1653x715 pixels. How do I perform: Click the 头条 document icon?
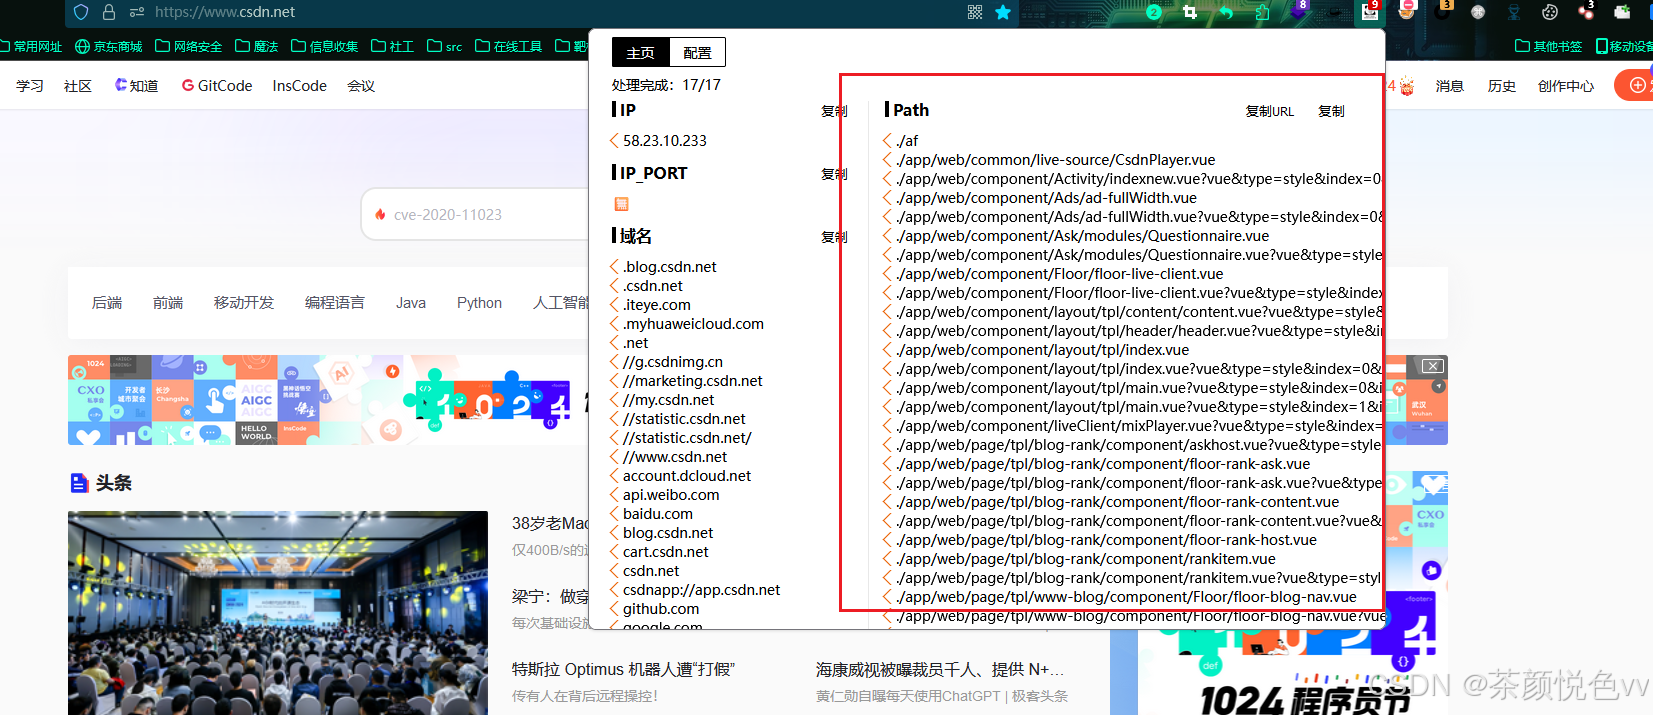(x=79, y=483)
